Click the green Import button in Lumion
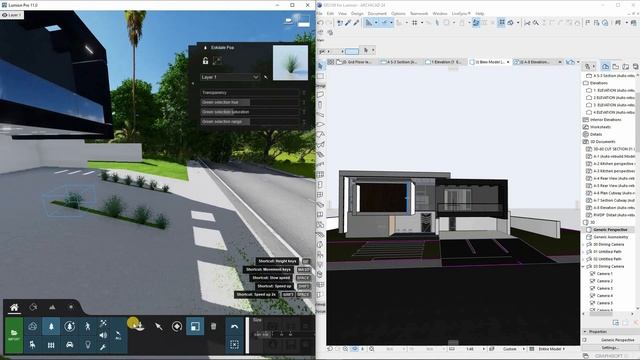The width and height of the screenshot is (640, 360). (14, 335)
